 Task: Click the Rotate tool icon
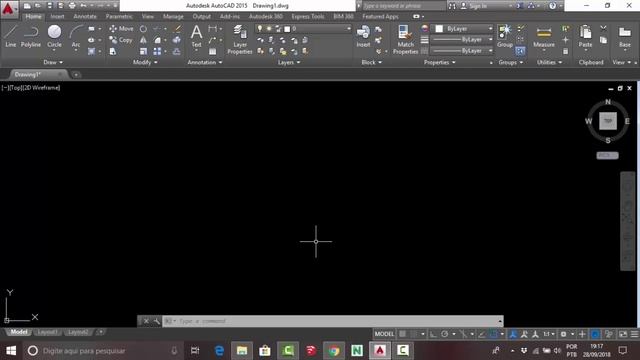pyautogui.click(x=143, y=29)
